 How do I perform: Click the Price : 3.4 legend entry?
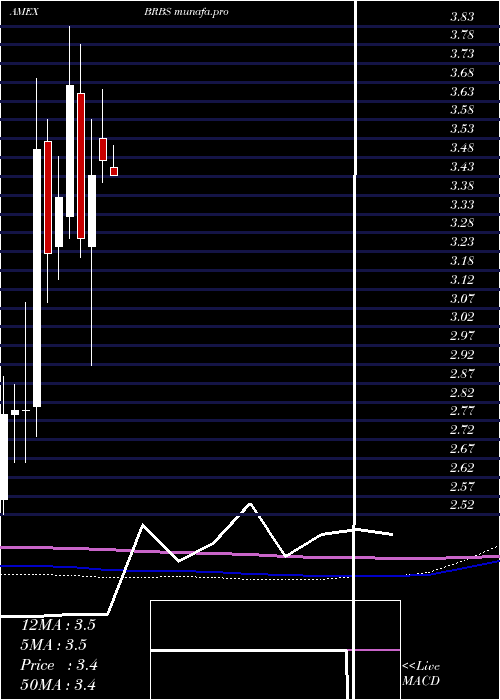[58, 665]
